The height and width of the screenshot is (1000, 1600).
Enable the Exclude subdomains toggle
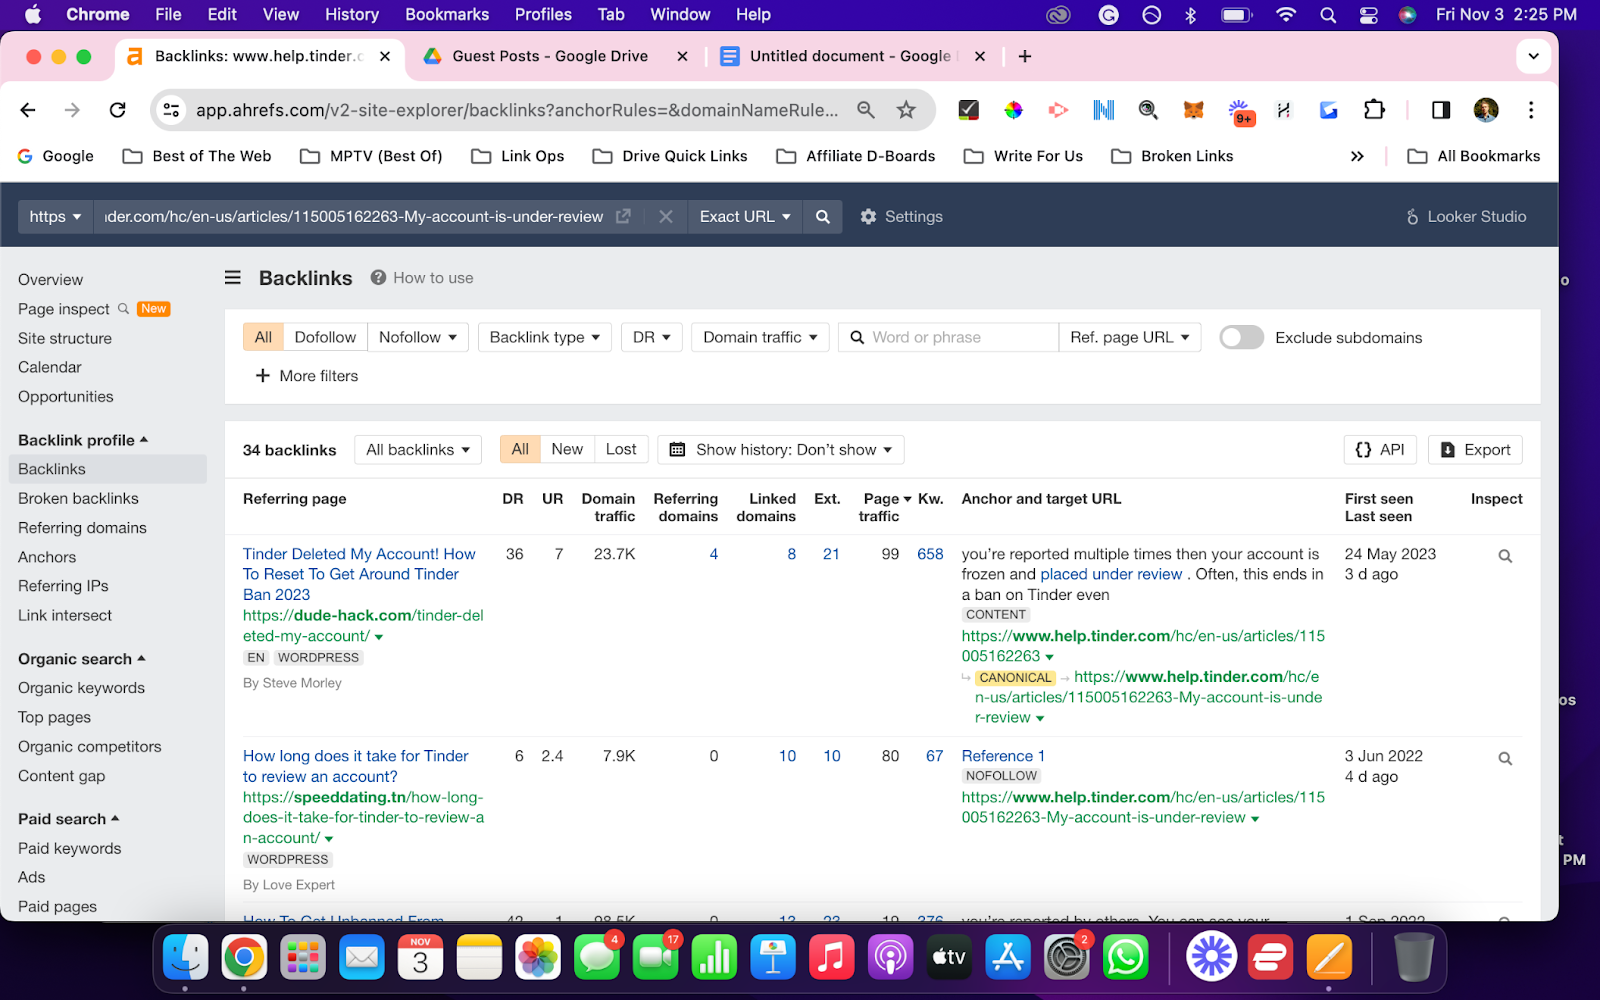click(x=1241, y=337)
